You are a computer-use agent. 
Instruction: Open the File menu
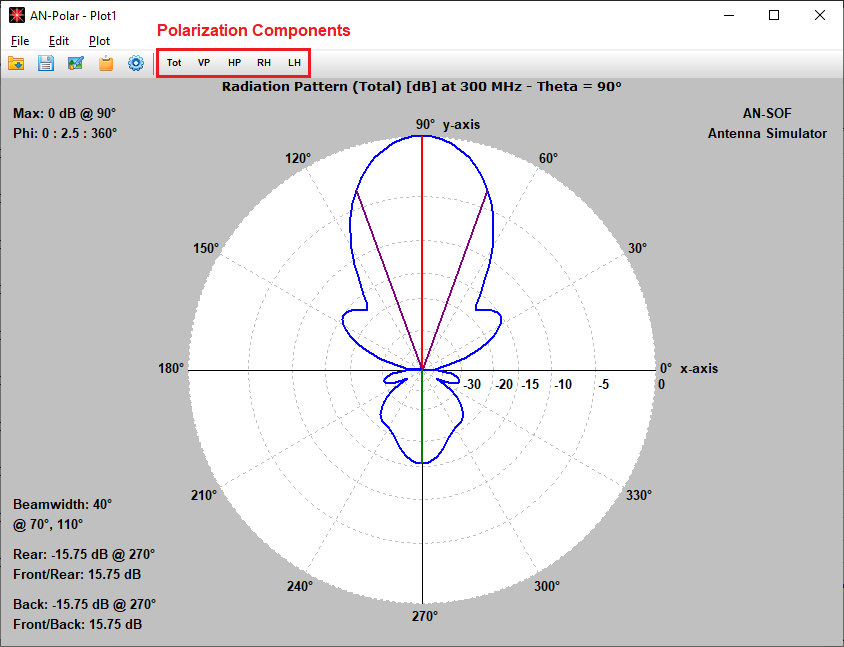tap(20, 41)
